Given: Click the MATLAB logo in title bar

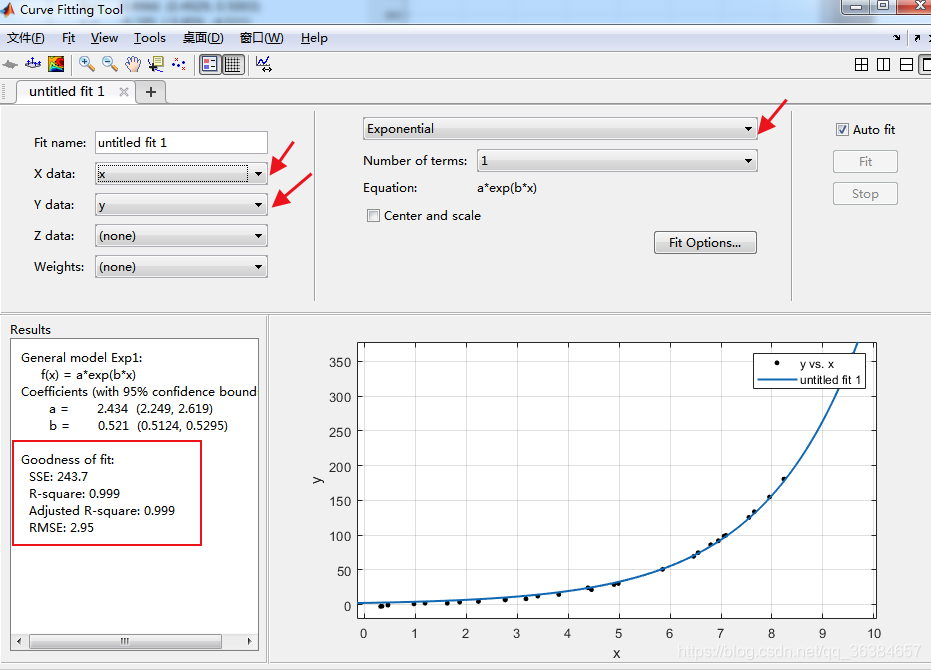Looking at the screenshot, I should pos(8,9).
